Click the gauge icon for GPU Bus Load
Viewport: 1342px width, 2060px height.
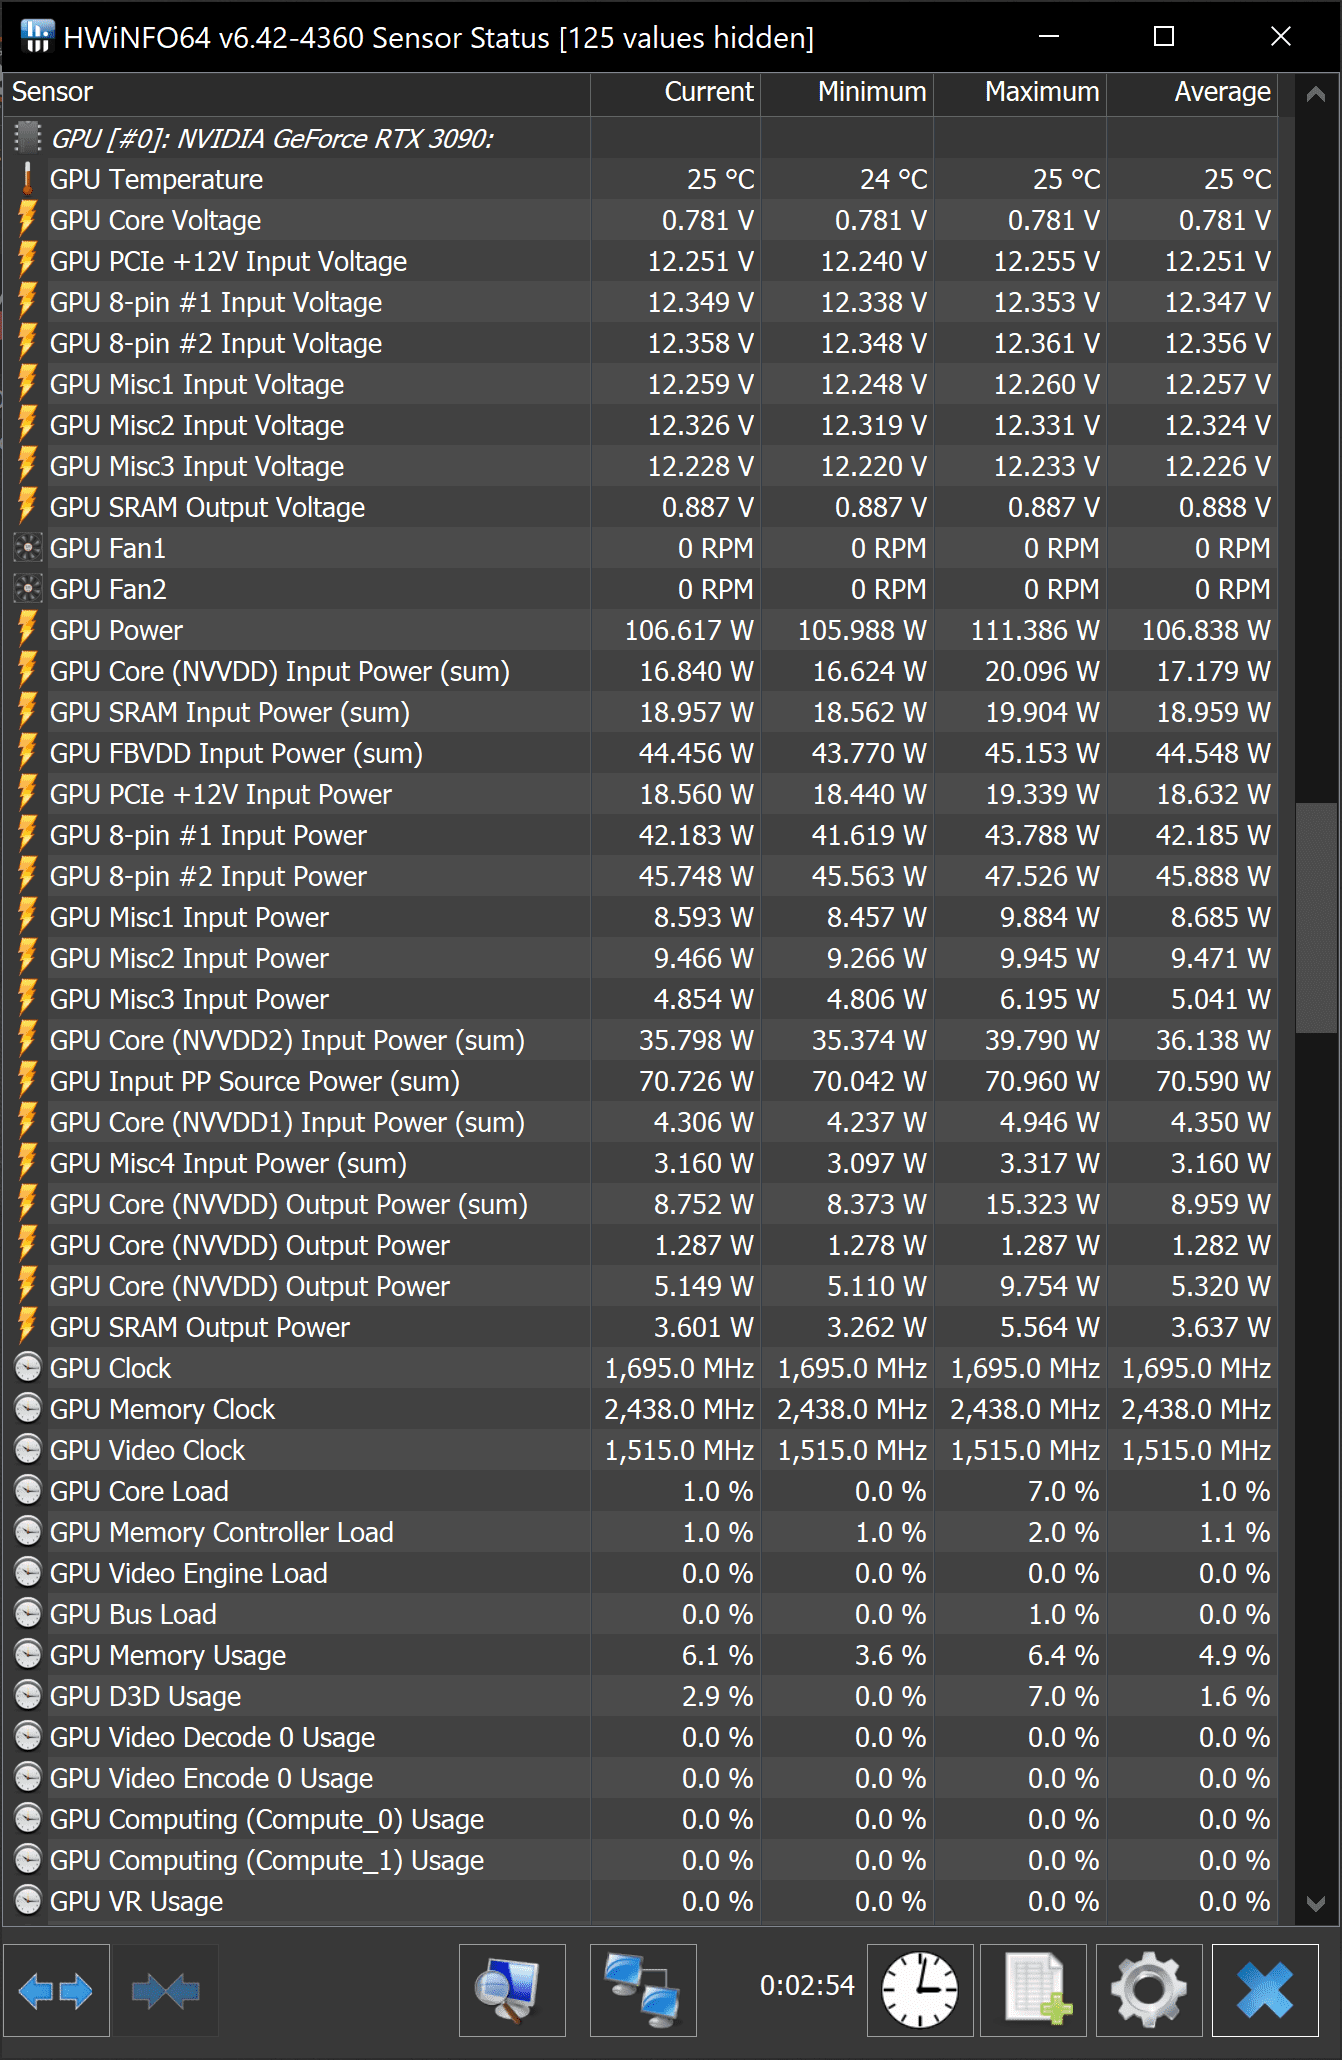click(28, 1614)
